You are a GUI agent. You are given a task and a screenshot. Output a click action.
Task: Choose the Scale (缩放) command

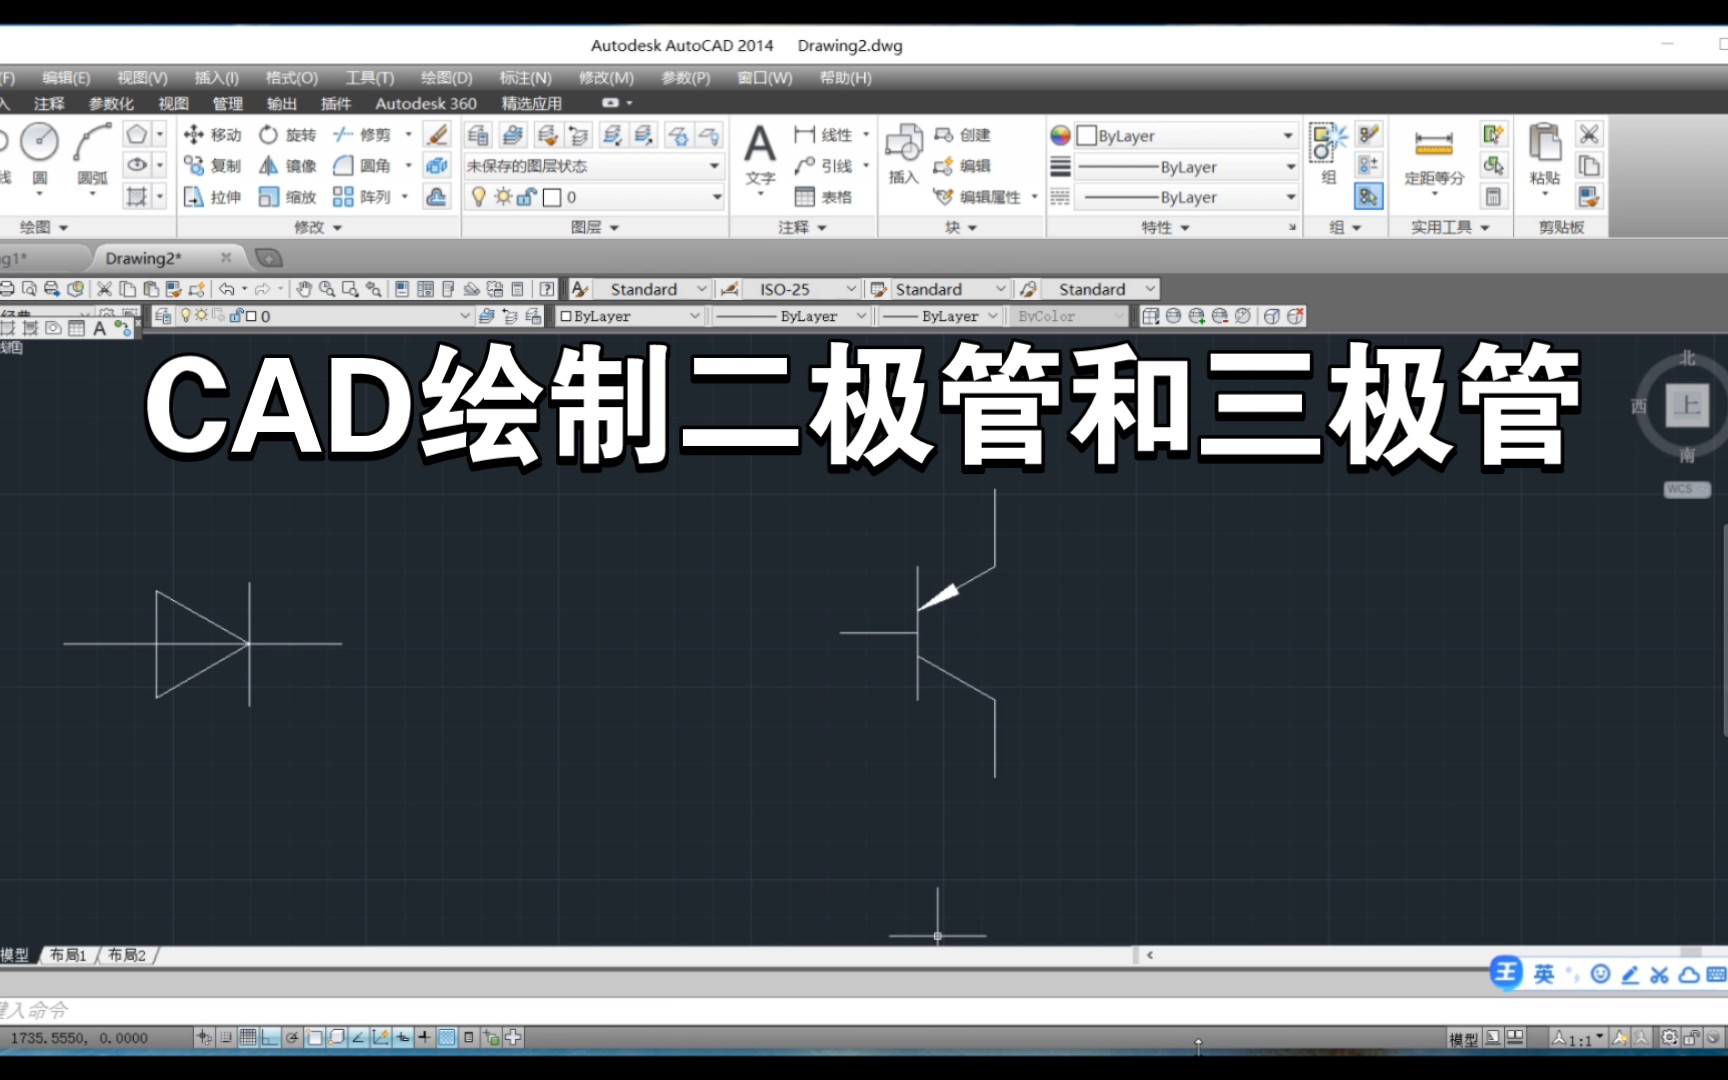pyautogui.click(x=287, y=197)
